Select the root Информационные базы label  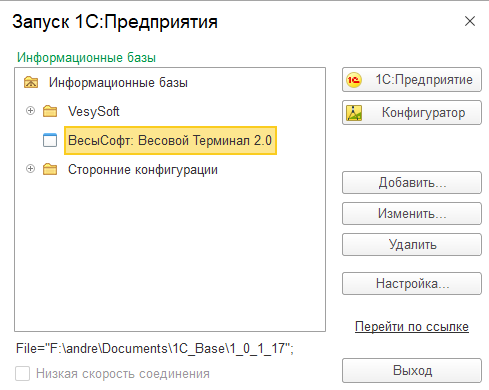point(118,82)
